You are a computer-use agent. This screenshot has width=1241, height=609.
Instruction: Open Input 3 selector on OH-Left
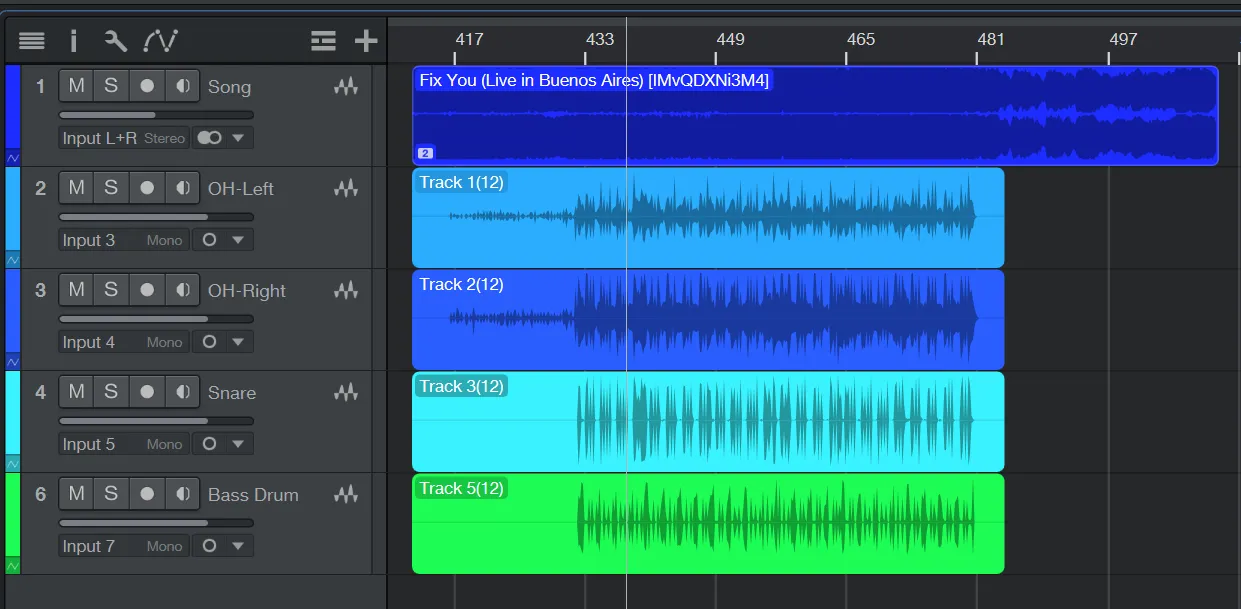[x=89, y=240]
